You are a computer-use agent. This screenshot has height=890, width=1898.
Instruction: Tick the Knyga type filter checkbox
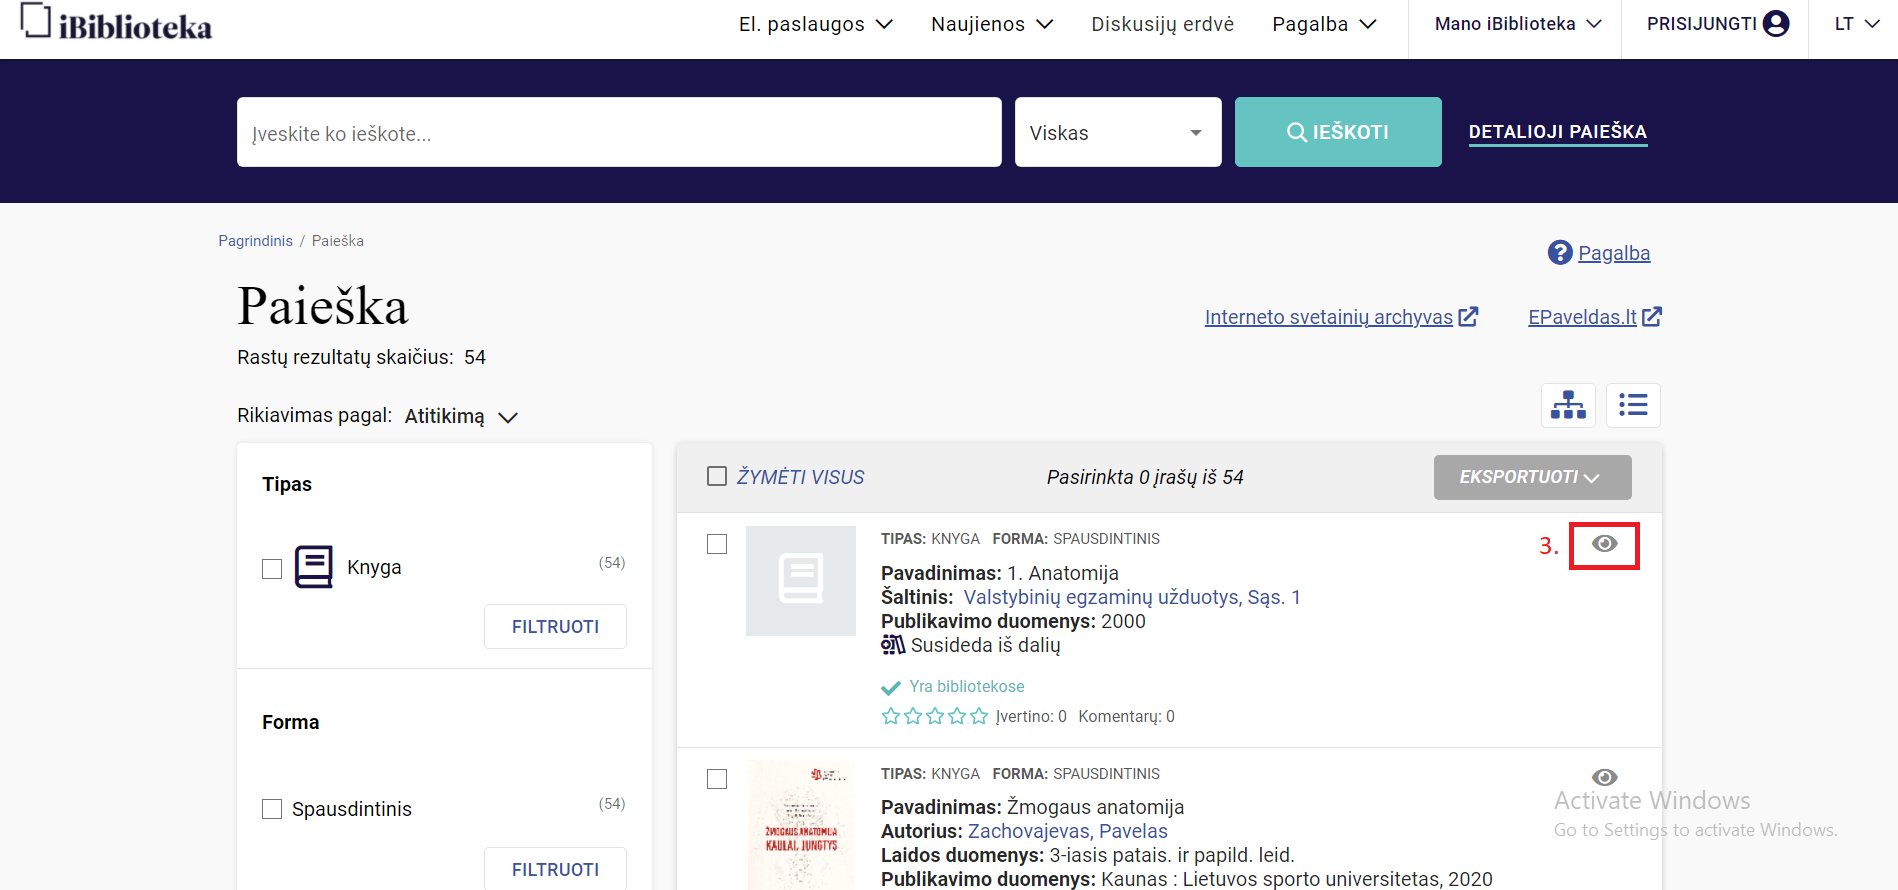tap(272, 569)
